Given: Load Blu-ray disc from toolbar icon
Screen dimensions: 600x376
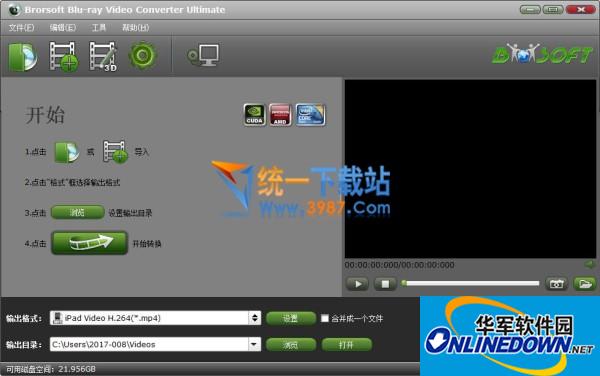Looking at the screenshot, I should pos(23,57).
